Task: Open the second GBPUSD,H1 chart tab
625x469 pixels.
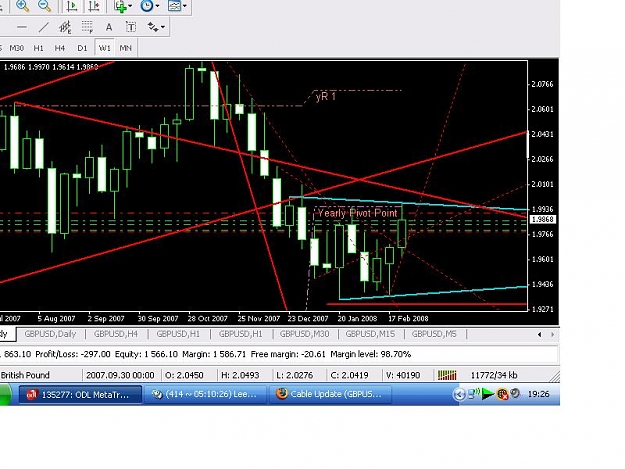Action: 240,334
